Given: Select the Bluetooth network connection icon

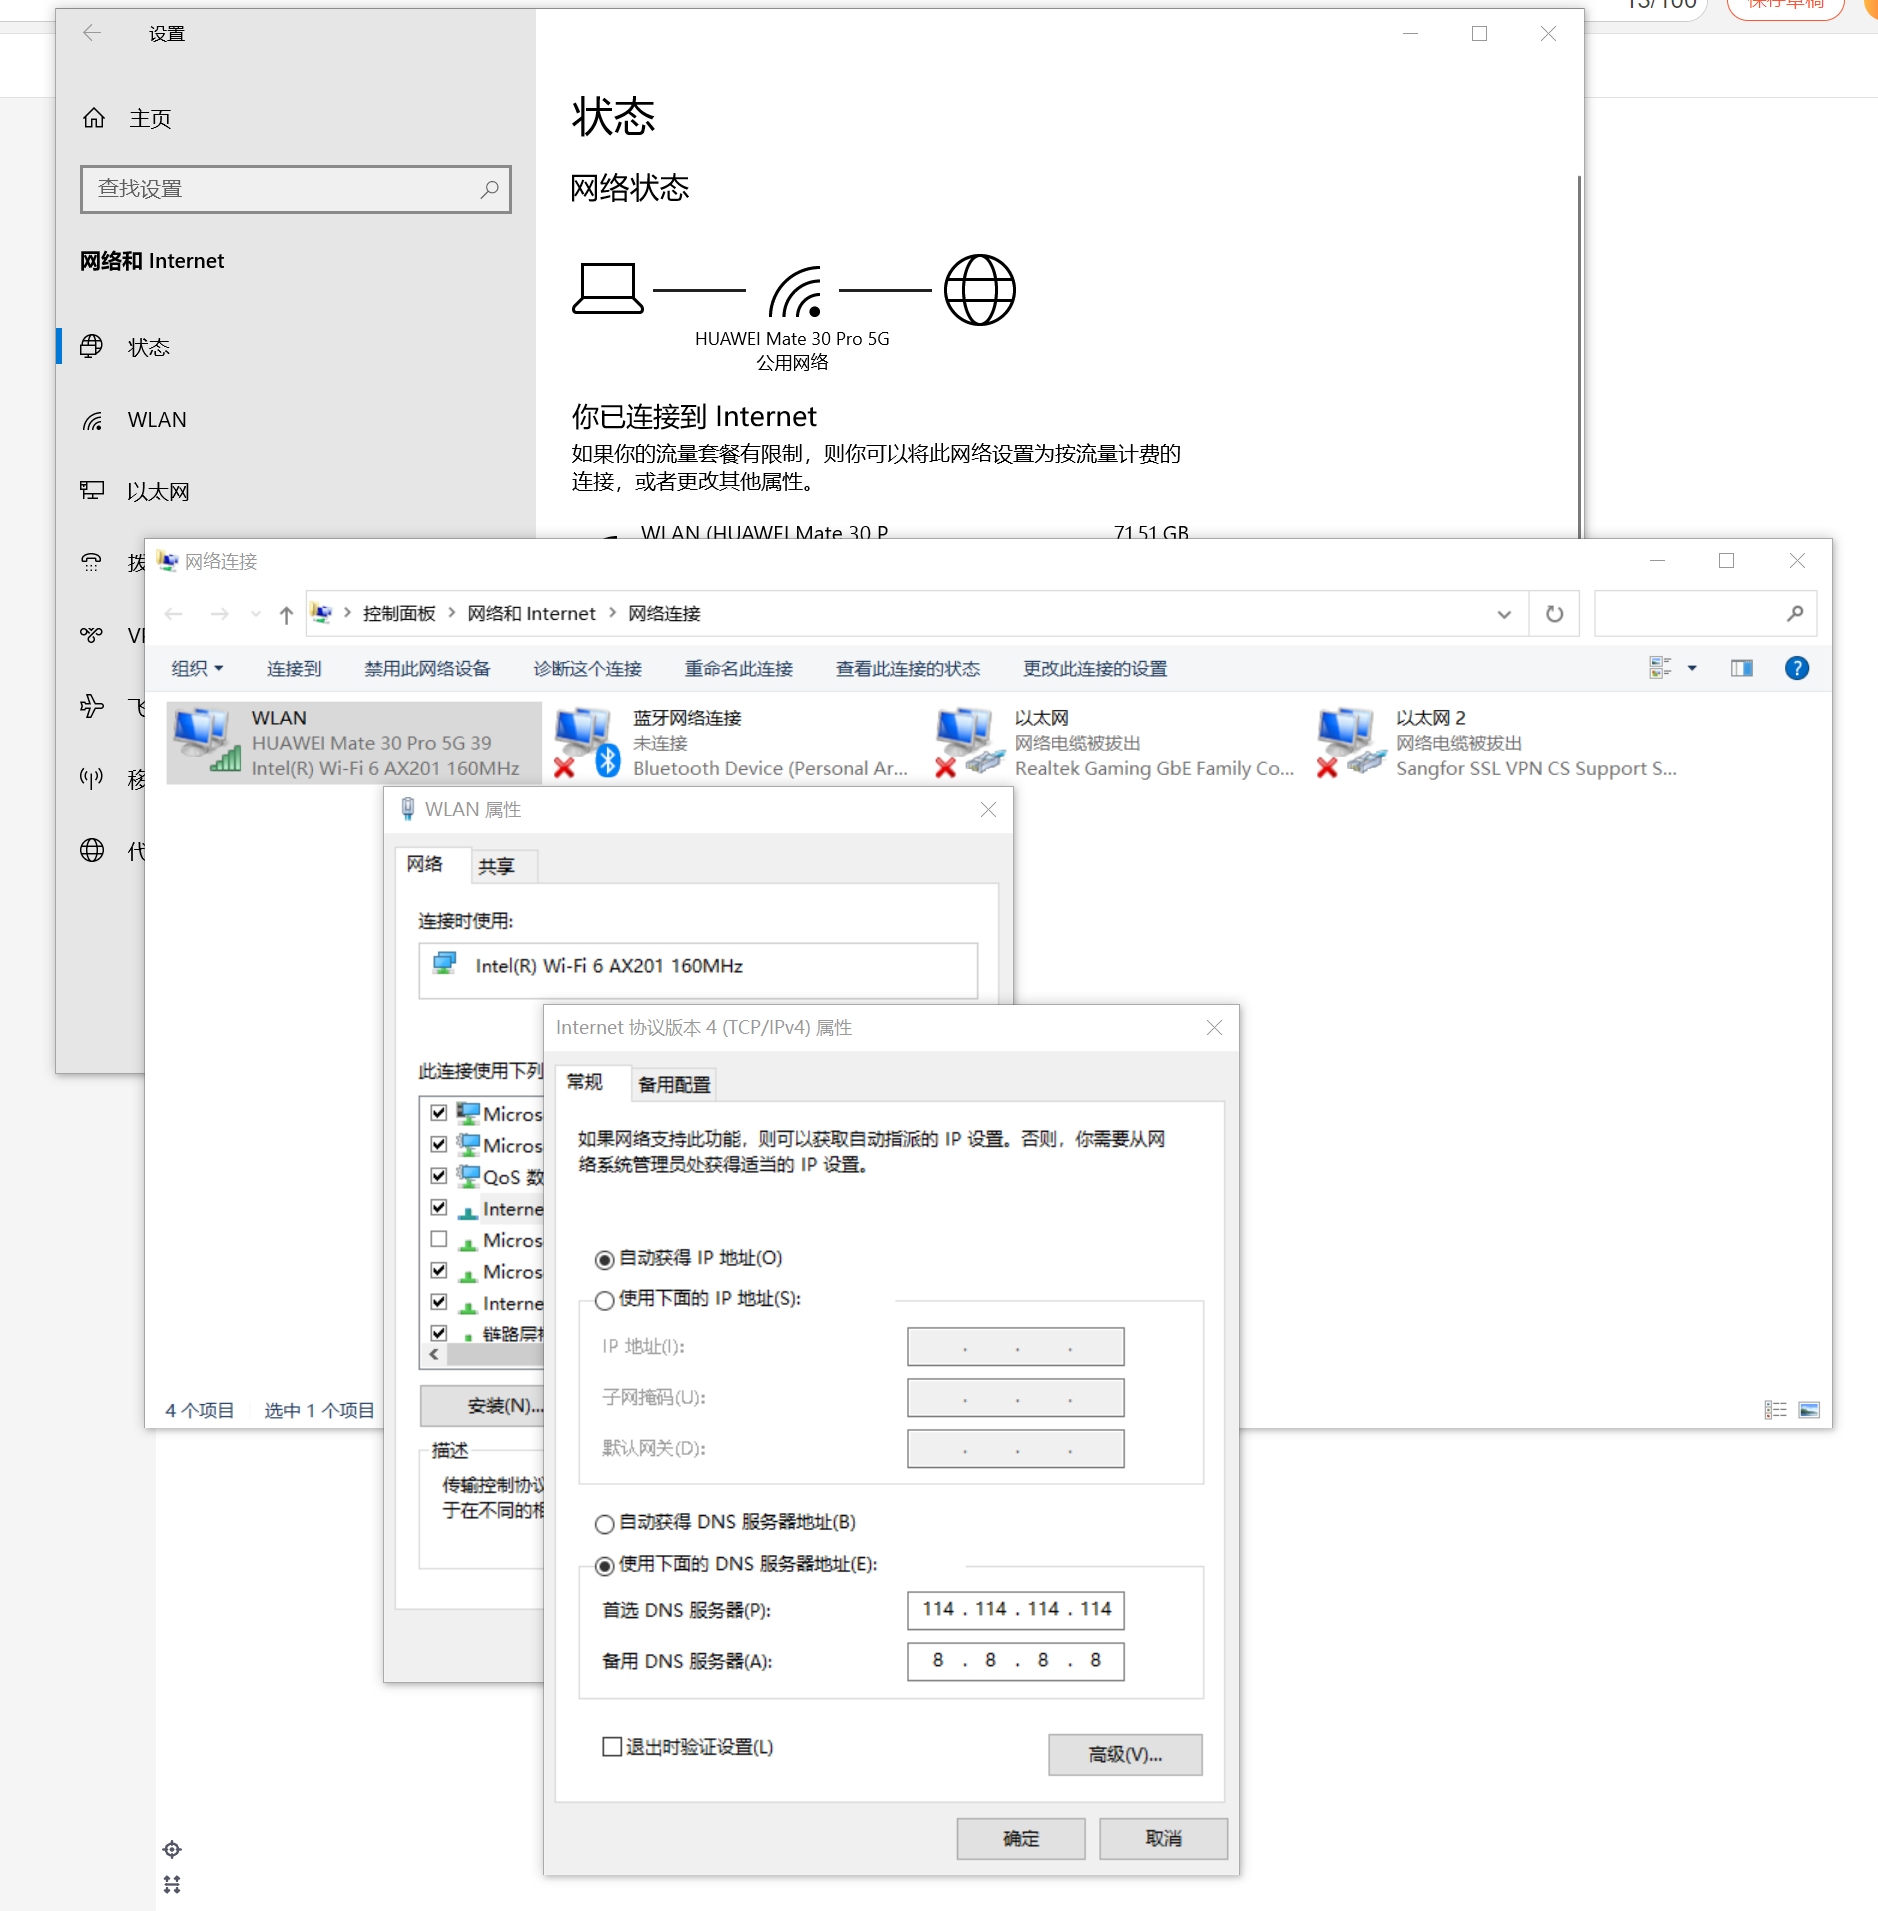Looking at the screenshot, I should [587, 742].
